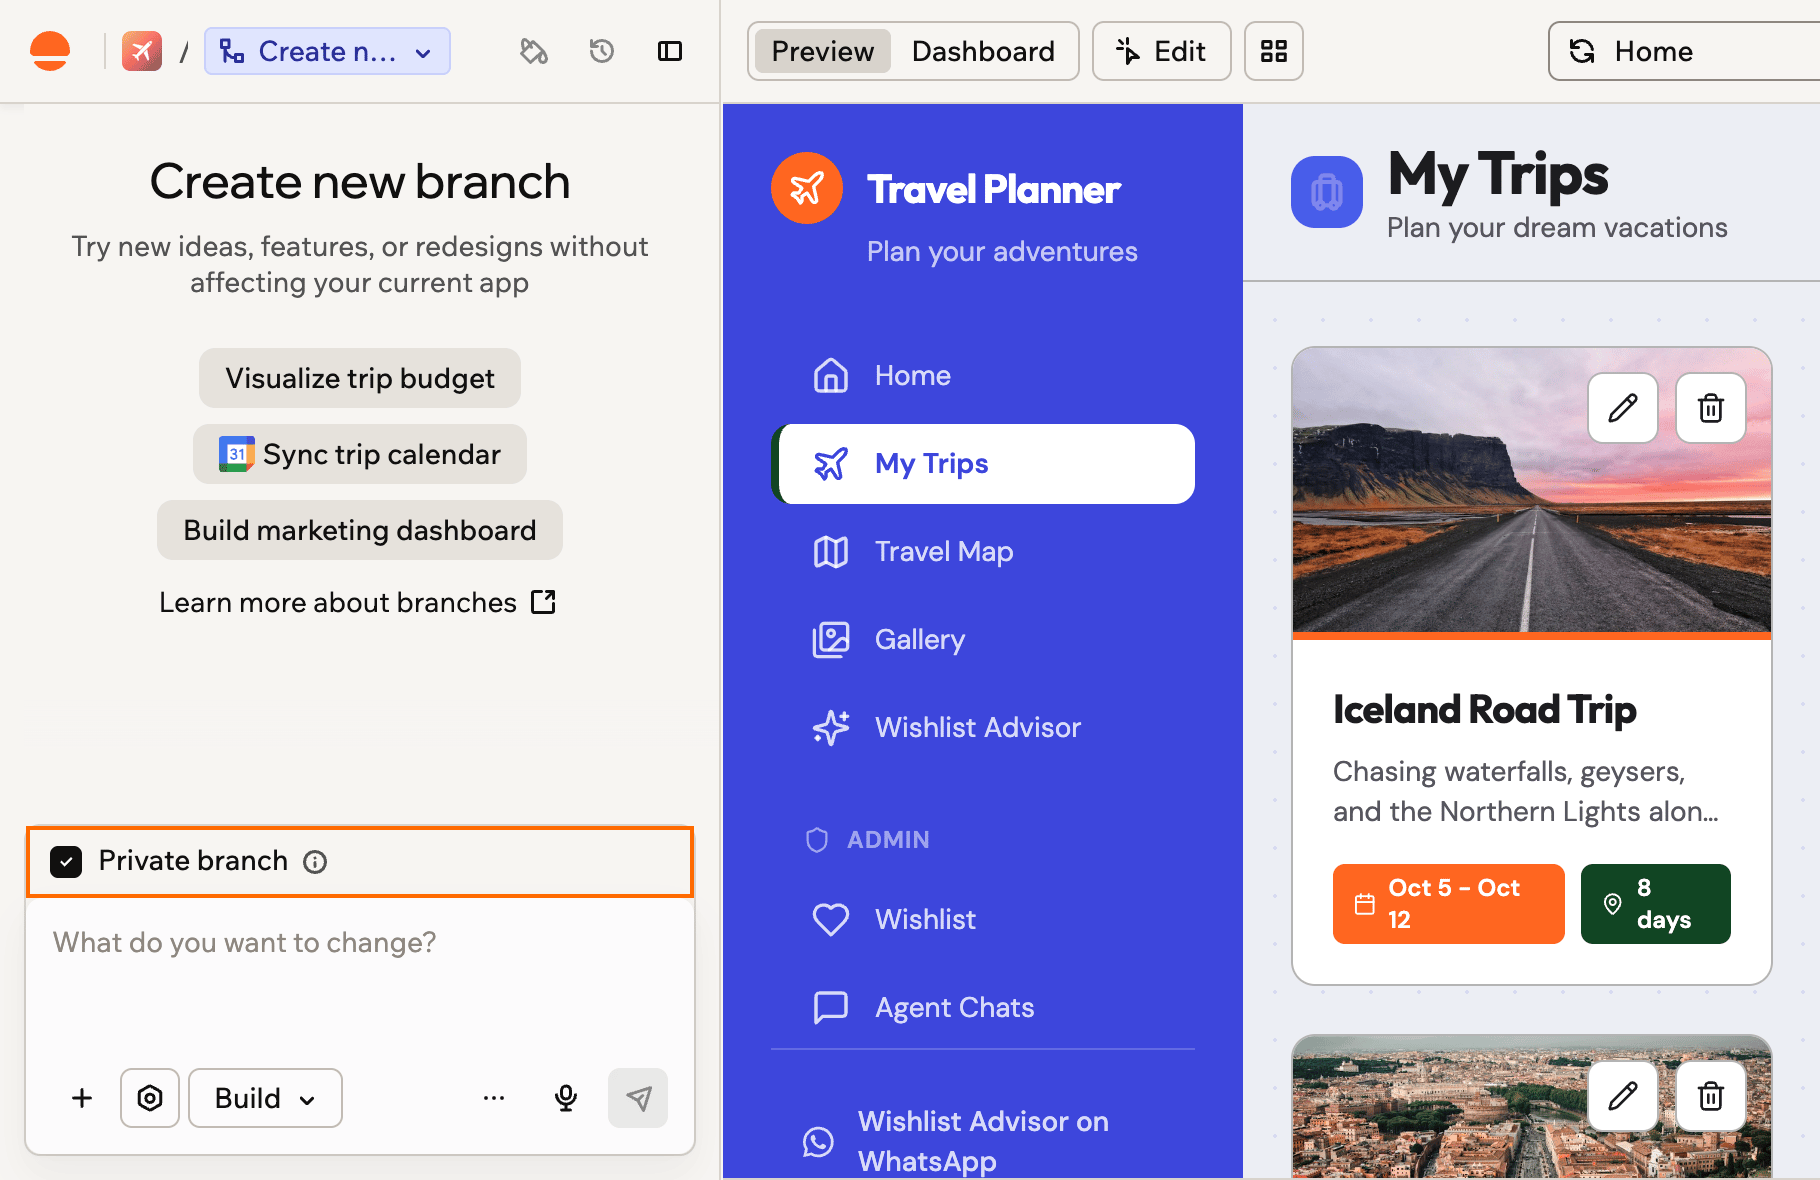Toggle the sidebar panel layout icon
The image size is (1820, 1180).
(670, 51)
